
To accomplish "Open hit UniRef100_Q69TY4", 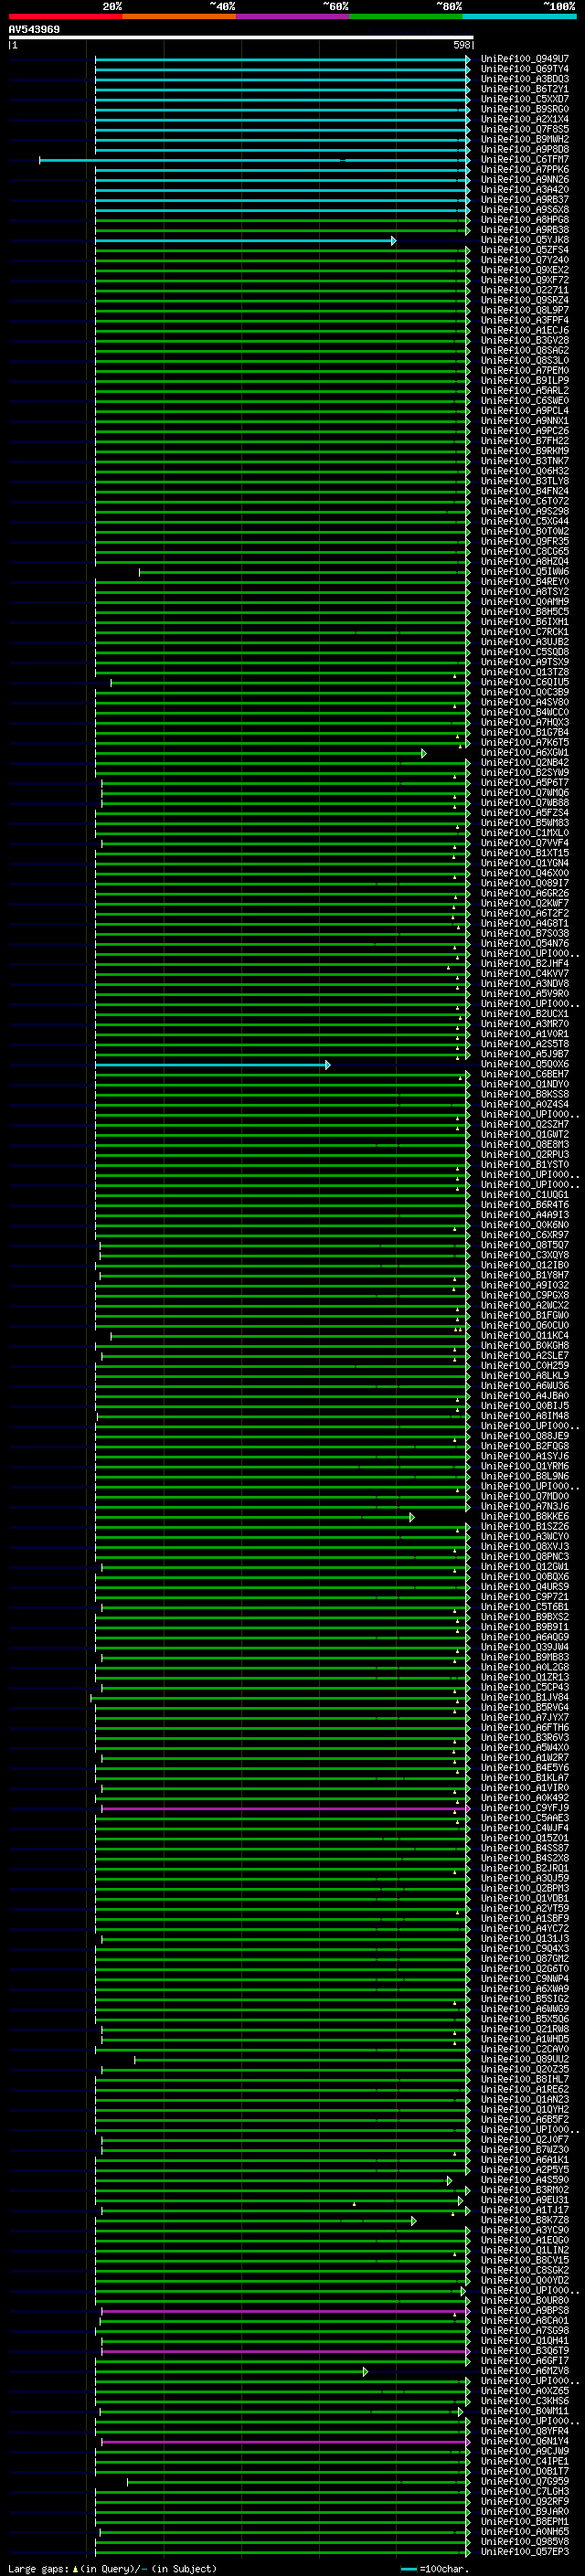I will 524,69.
